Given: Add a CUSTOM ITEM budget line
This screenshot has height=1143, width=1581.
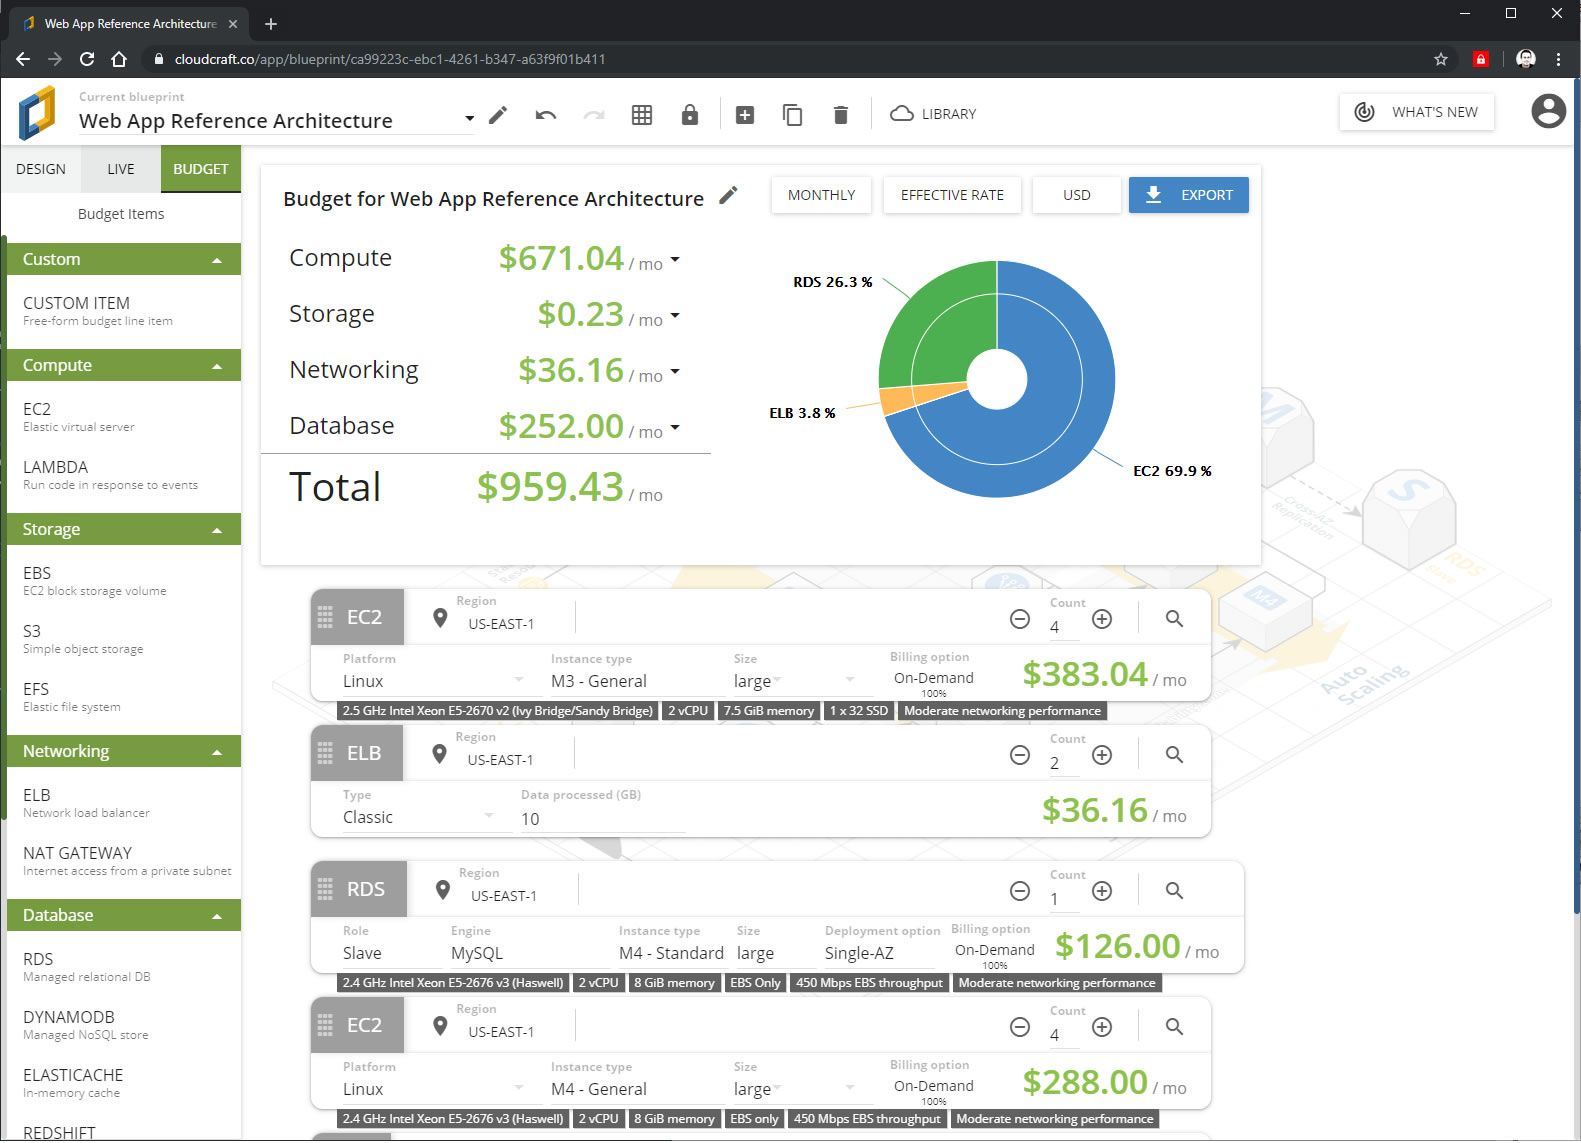Looking at the screenshot, I should point(124,311).
